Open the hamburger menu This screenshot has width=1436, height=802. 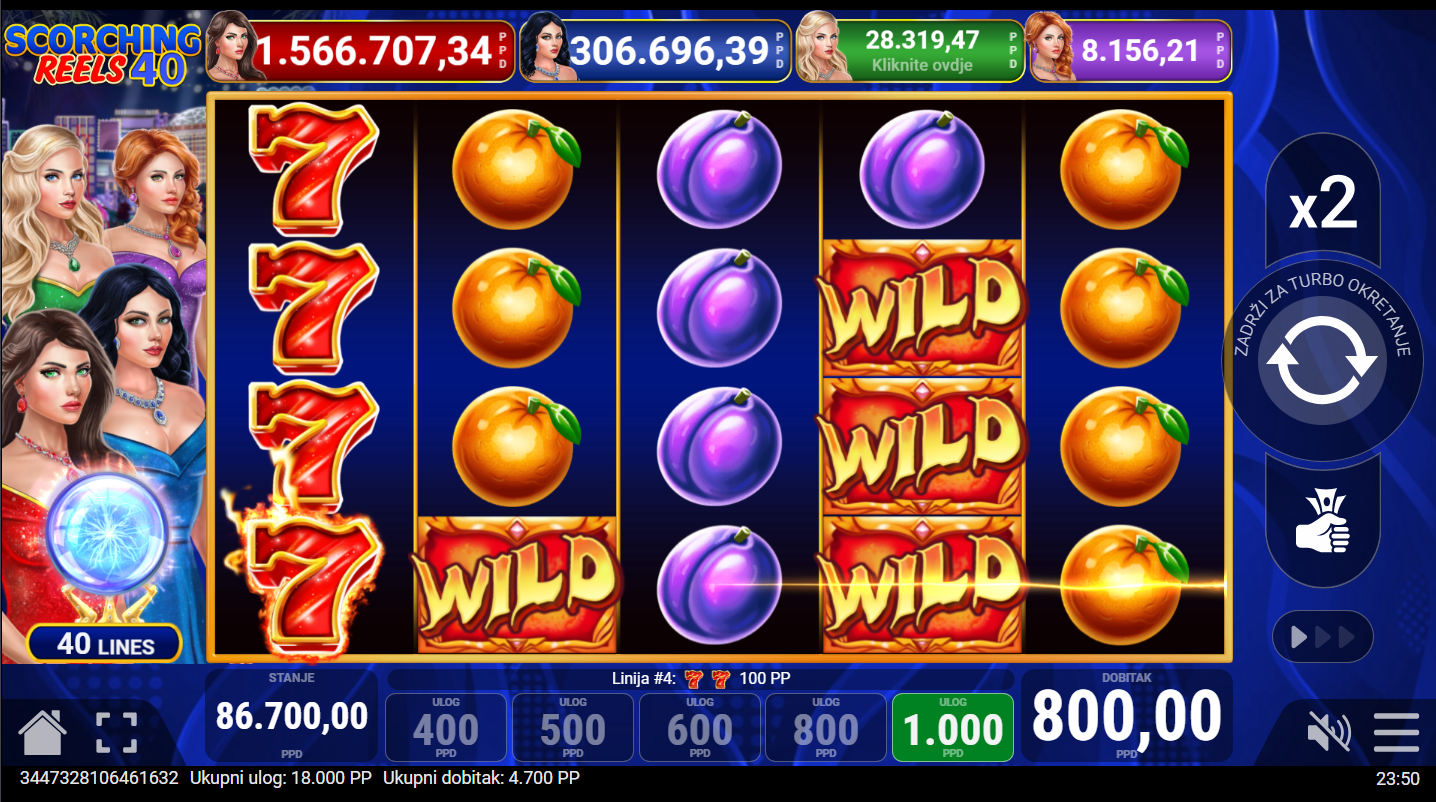click(1396, 732)
